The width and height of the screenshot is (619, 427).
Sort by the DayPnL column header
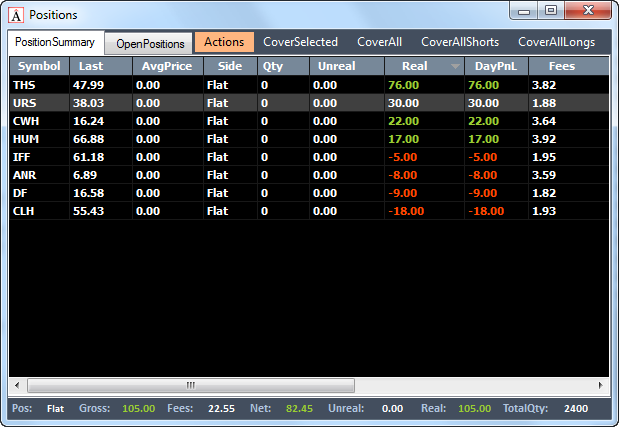click(x=496, y=66)
